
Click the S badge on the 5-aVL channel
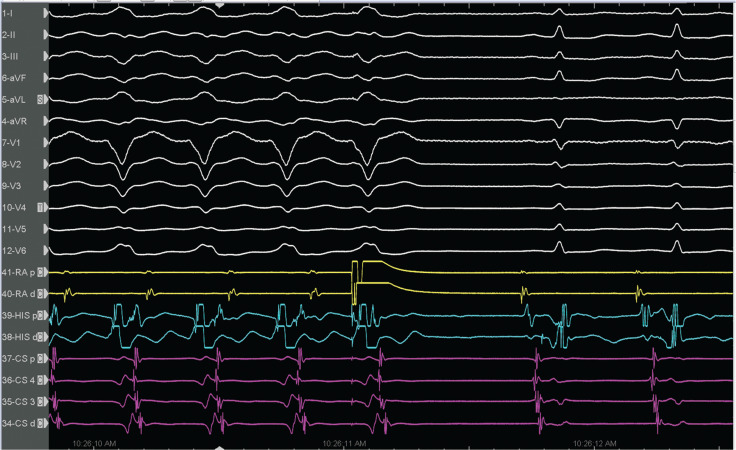tap(41, 100)
